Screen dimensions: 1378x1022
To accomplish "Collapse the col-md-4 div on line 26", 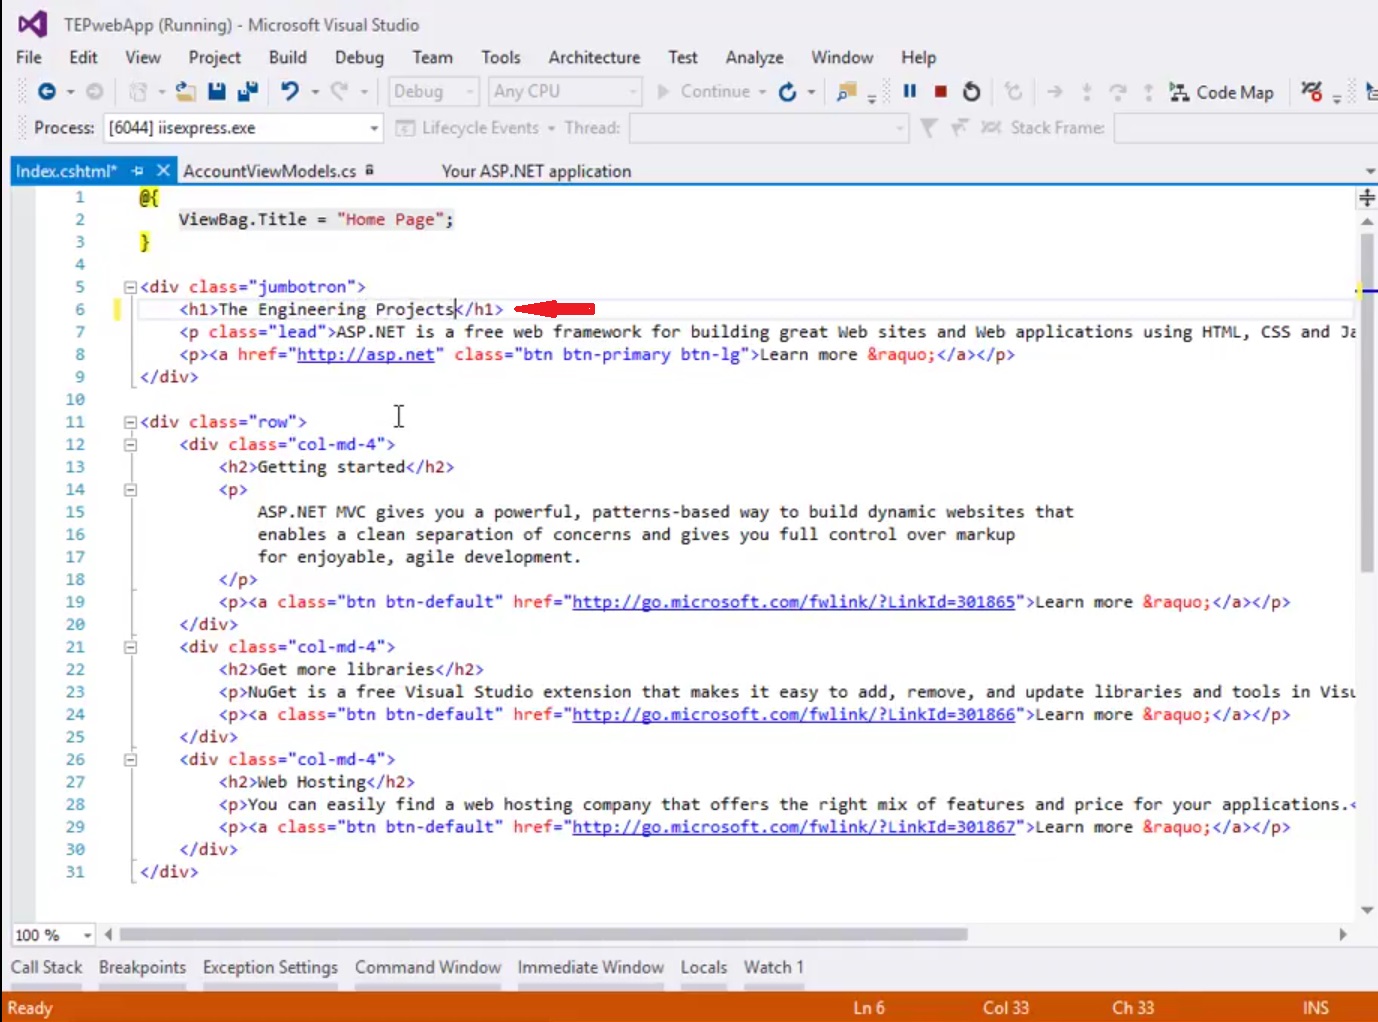I will click(x=130, y=760).
